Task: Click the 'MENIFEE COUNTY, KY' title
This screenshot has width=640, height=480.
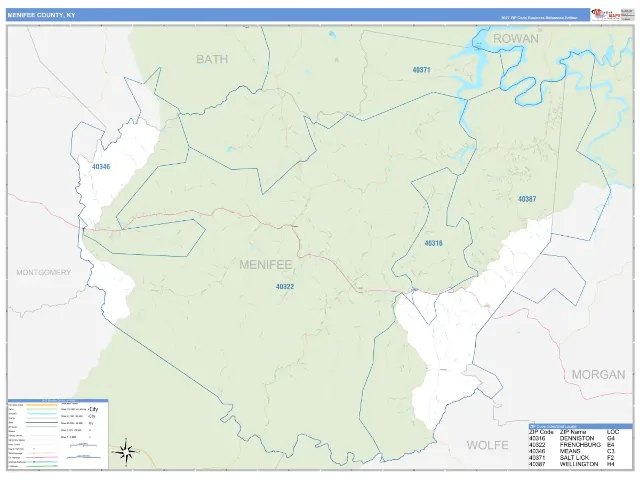Action: (x=41, y=15)
